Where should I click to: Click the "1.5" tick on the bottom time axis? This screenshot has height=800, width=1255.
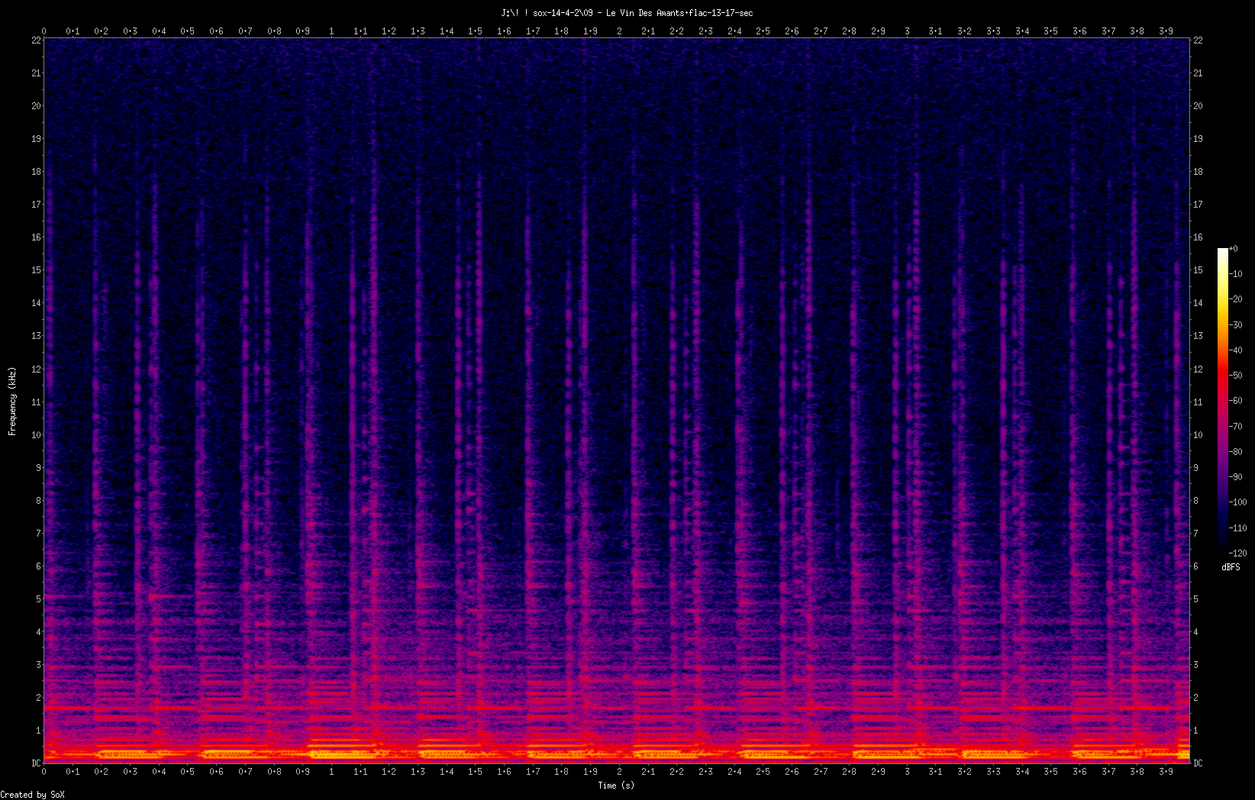coord(475,772)
